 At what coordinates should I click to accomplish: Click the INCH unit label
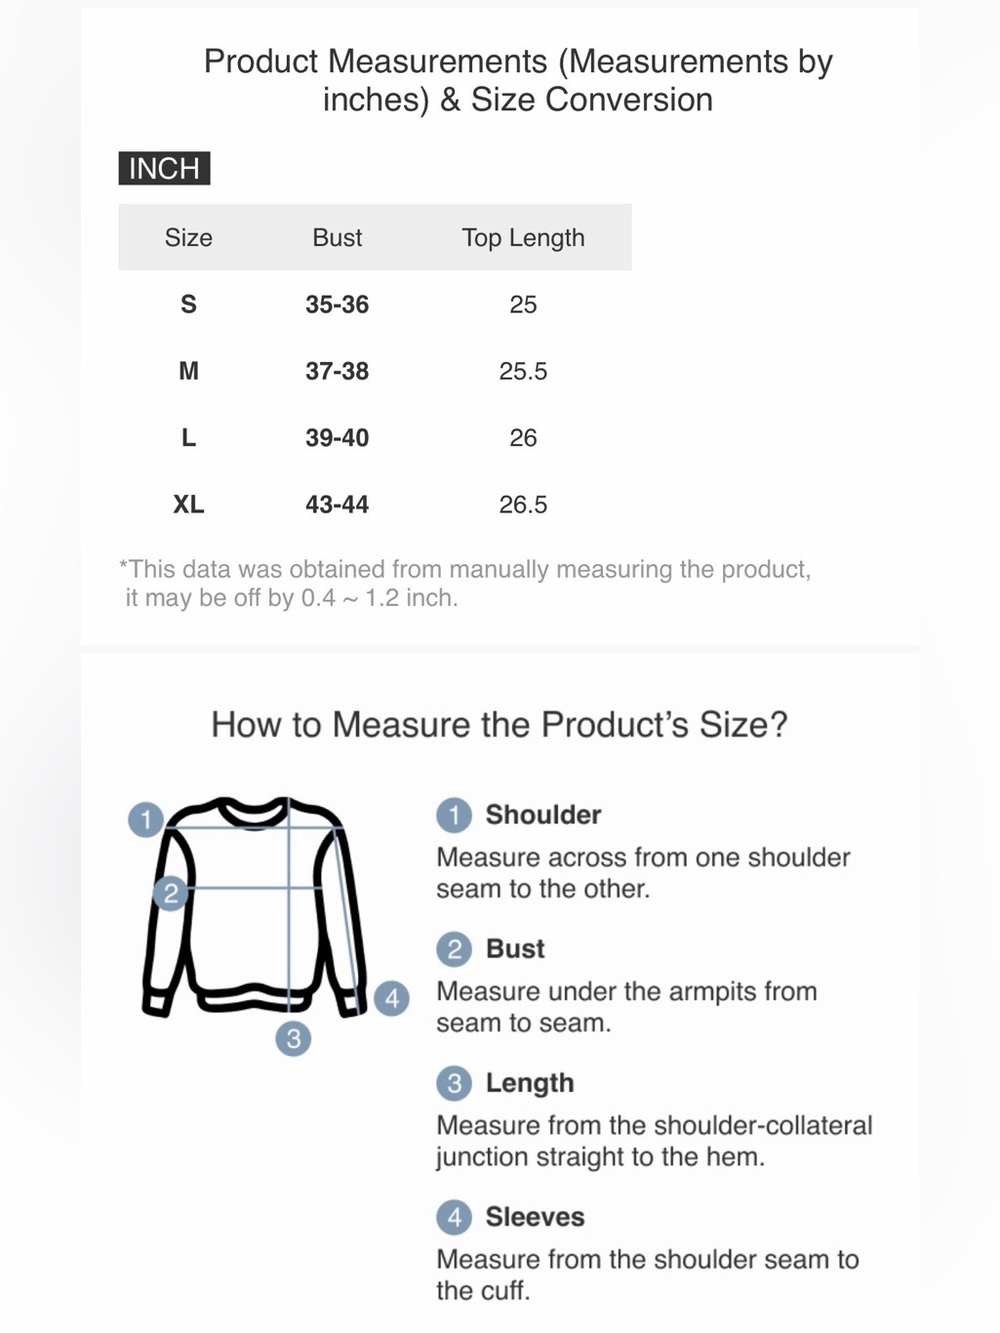[164, 168]
